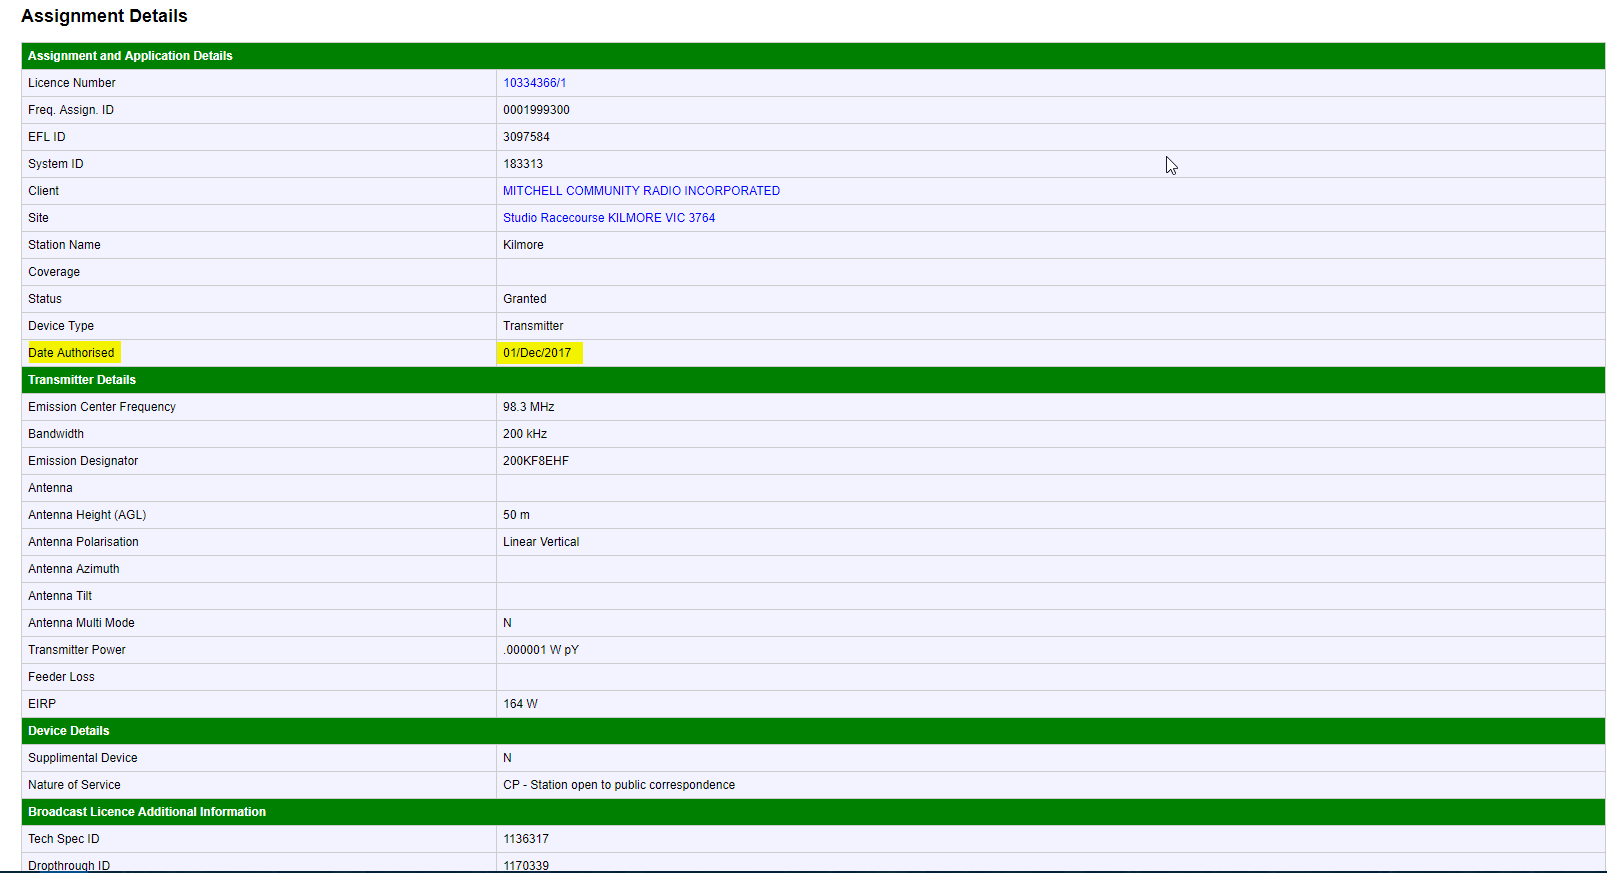The height and width of the screenshot is (873, 1607).
Task: Click the EIRP value 164 W
Action: 520,704
